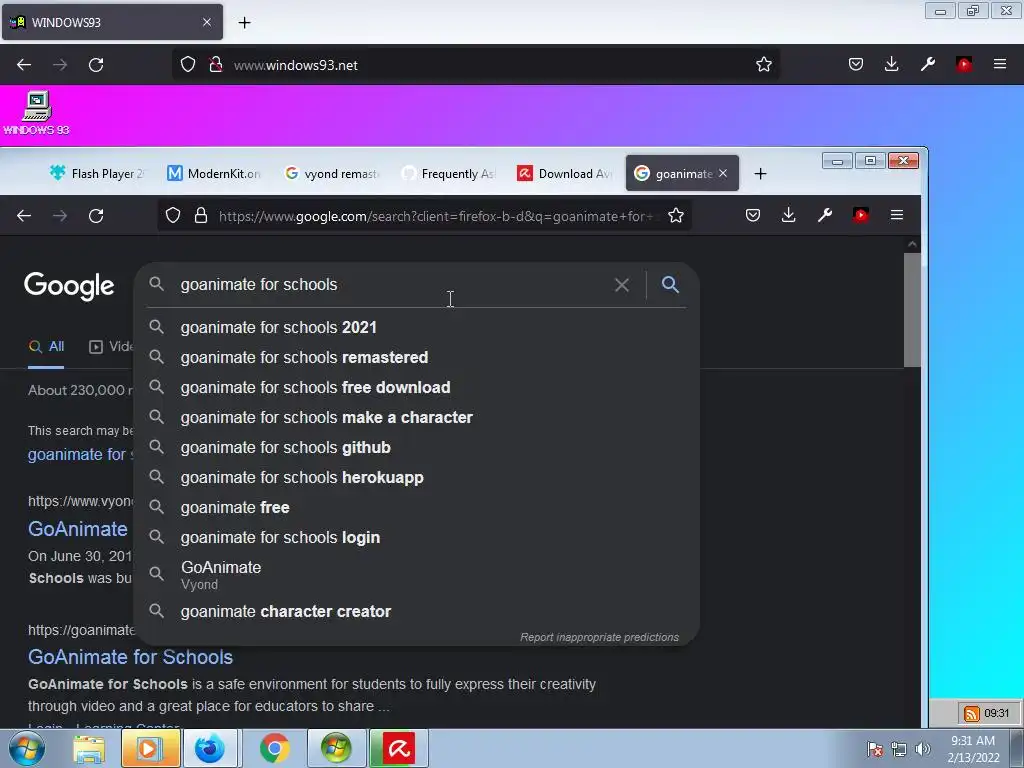Click the Google logo
This screenshot has height=768, width=1024.
coord(69,286)
